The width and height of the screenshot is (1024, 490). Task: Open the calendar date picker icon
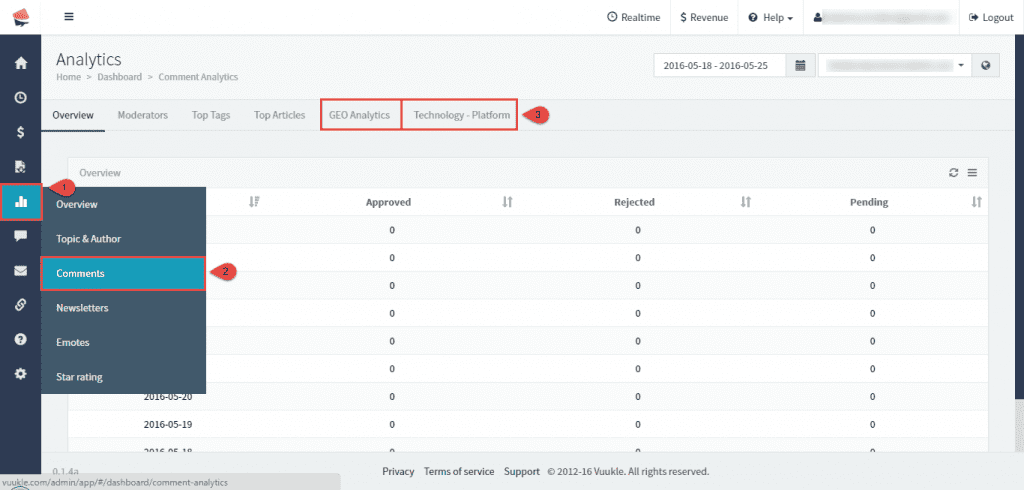[800, 66]
